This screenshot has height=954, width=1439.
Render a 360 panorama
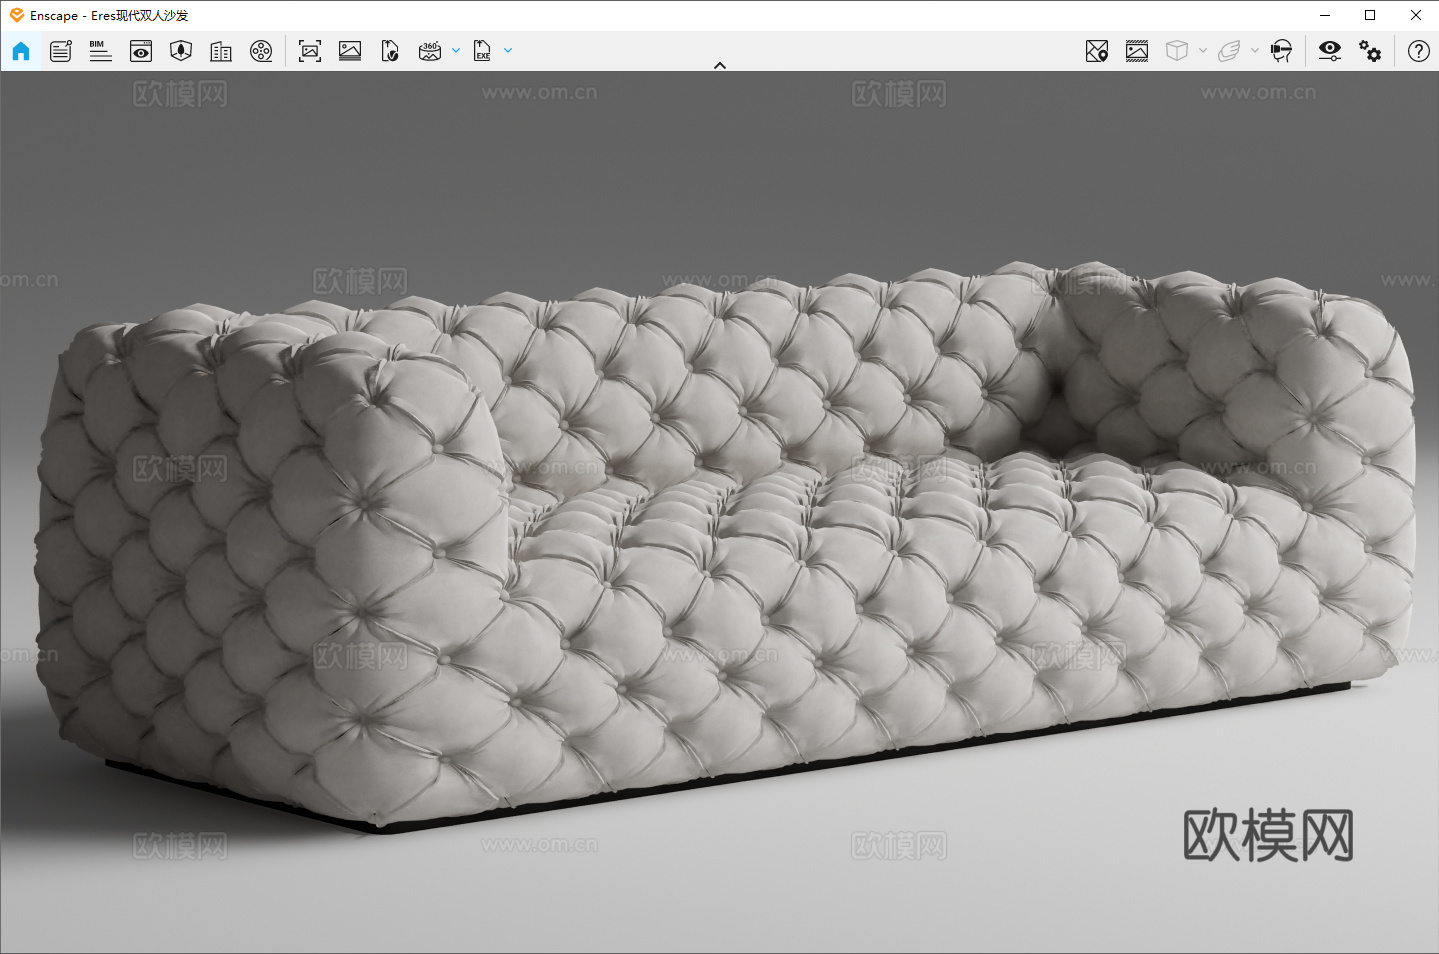430,51
